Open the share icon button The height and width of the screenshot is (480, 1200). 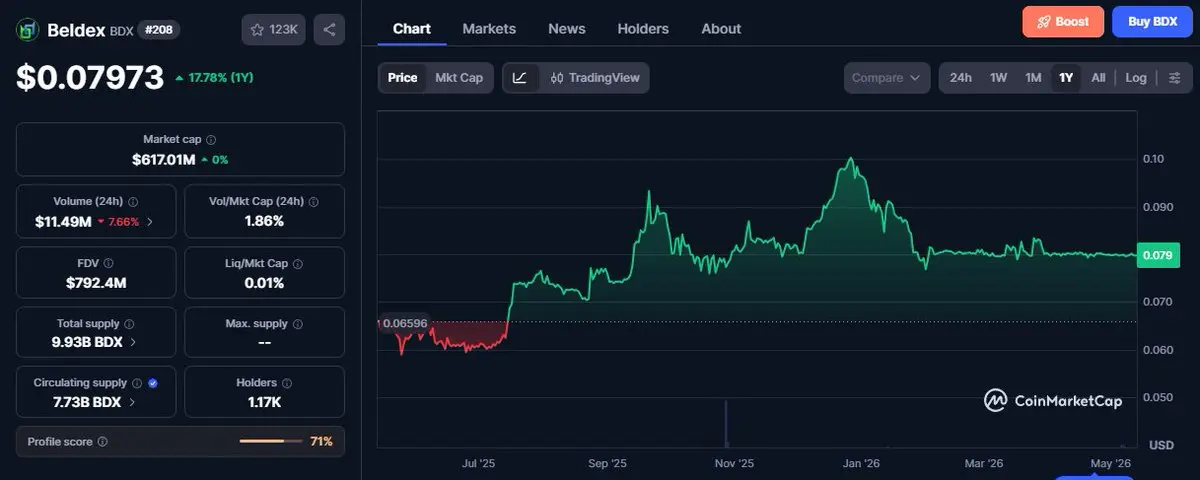[329, 30]
